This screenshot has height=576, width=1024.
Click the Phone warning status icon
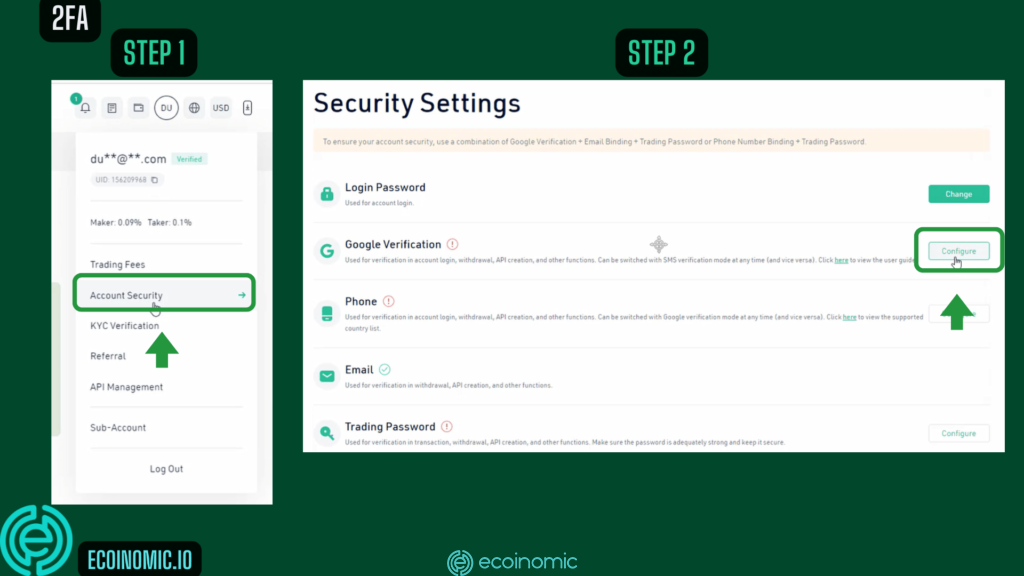tap(389, 301)
